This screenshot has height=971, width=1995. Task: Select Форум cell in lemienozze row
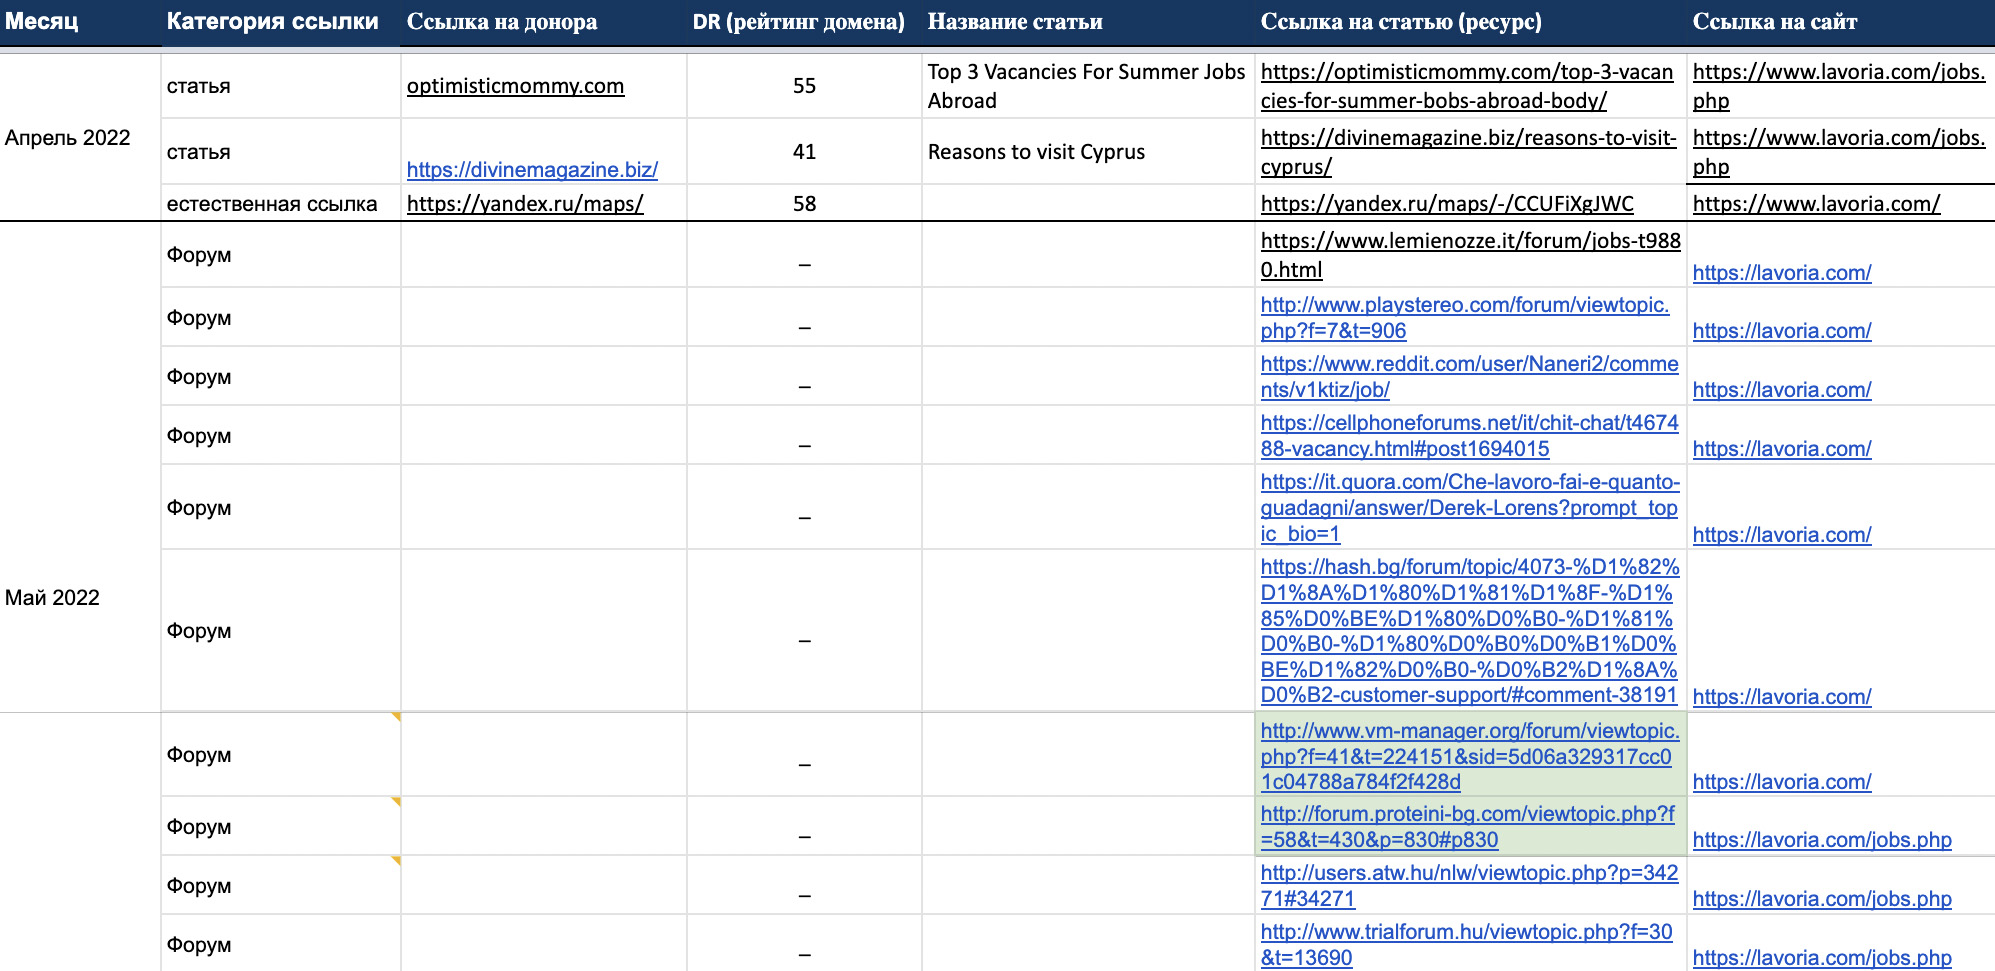point(281,255)
